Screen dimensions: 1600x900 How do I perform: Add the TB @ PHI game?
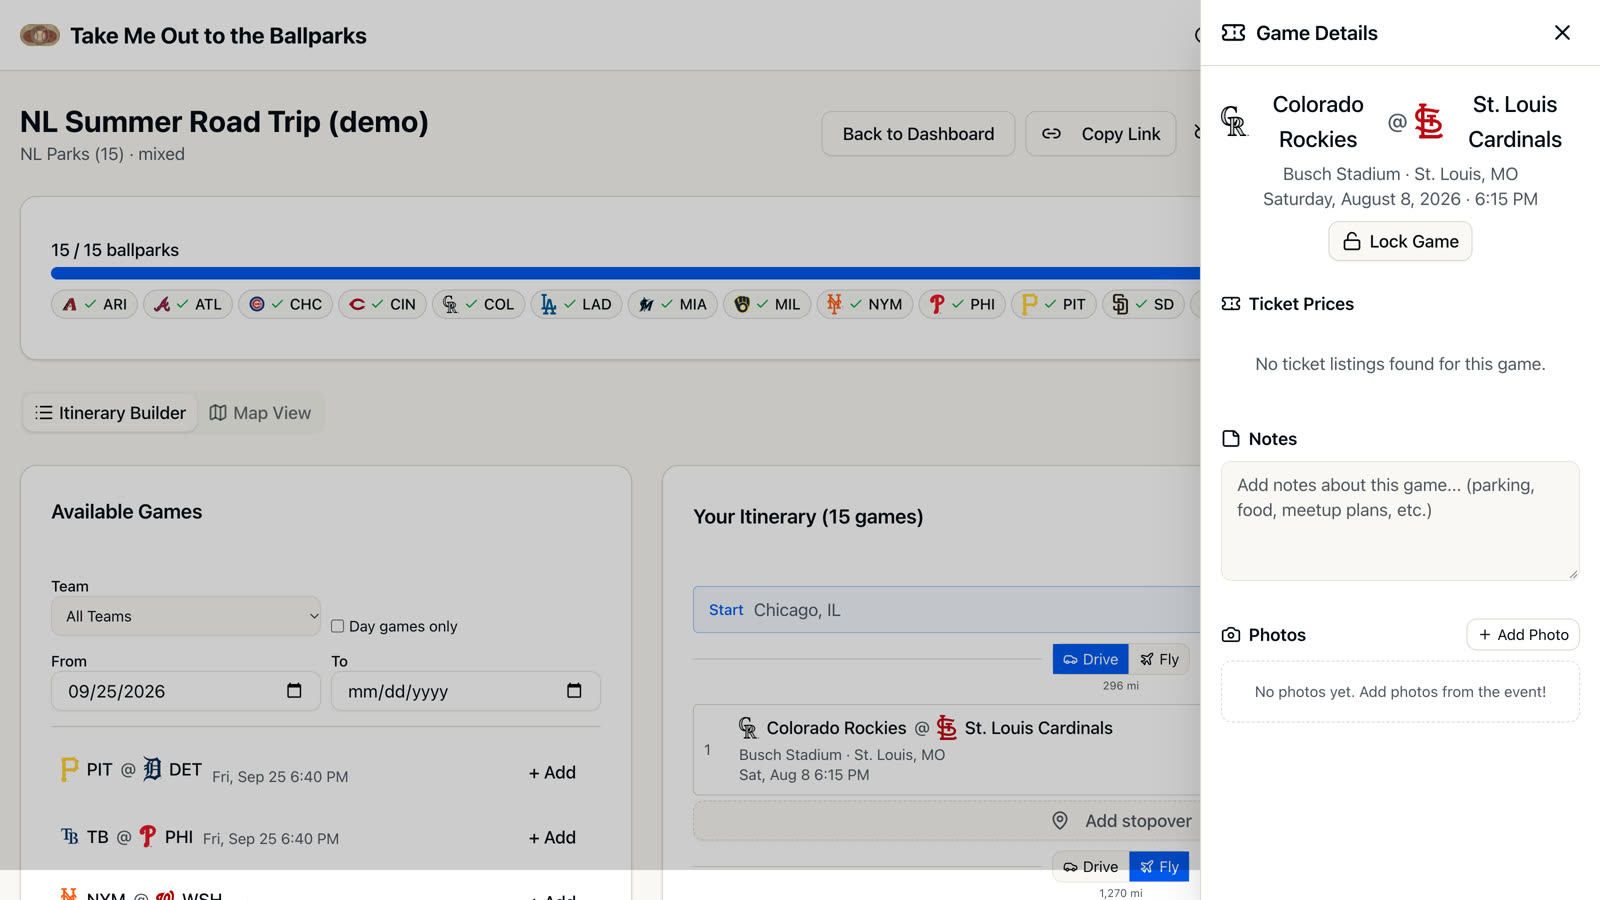coord(552,837)
